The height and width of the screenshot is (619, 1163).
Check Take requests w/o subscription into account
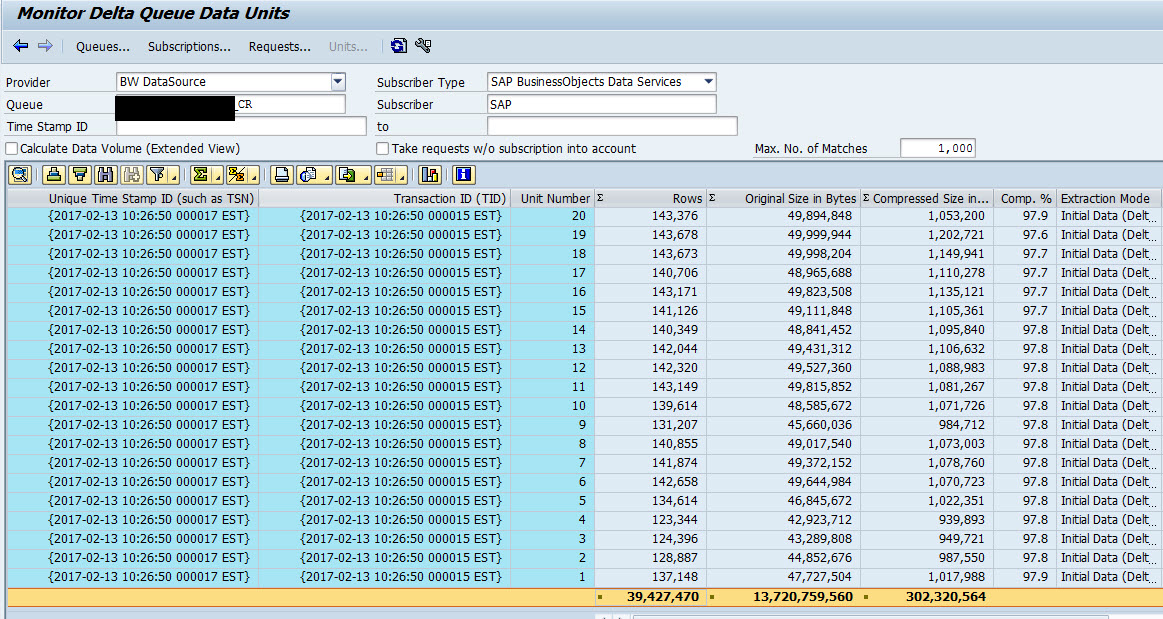pos(383,149)
